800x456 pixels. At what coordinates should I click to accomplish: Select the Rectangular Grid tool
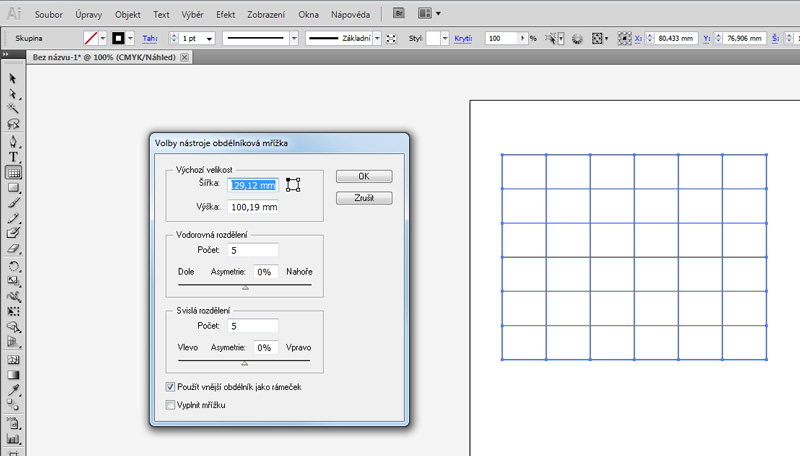pos(14,171)
